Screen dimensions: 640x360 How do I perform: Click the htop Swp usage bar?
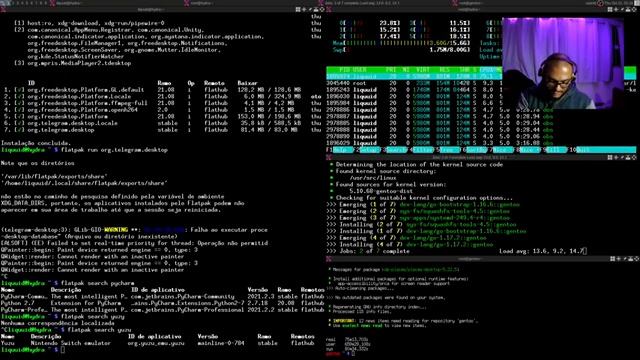pyautogui.click(x=402, y=50)
